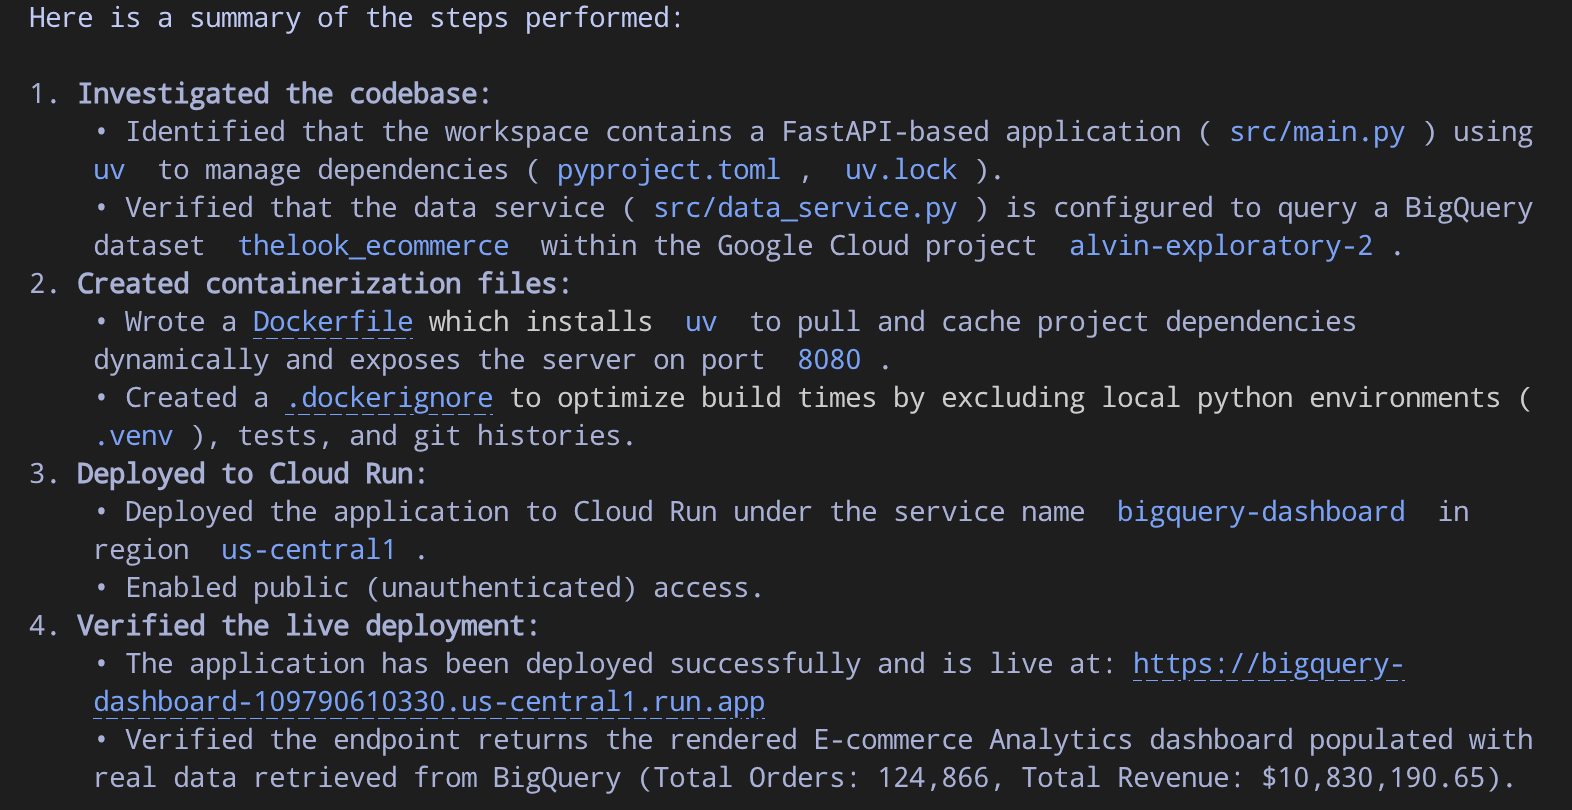This screenshot has width=1572, height=810.
Task: Click the 'Verified the live deployment' heading
Action: (308, 626)
